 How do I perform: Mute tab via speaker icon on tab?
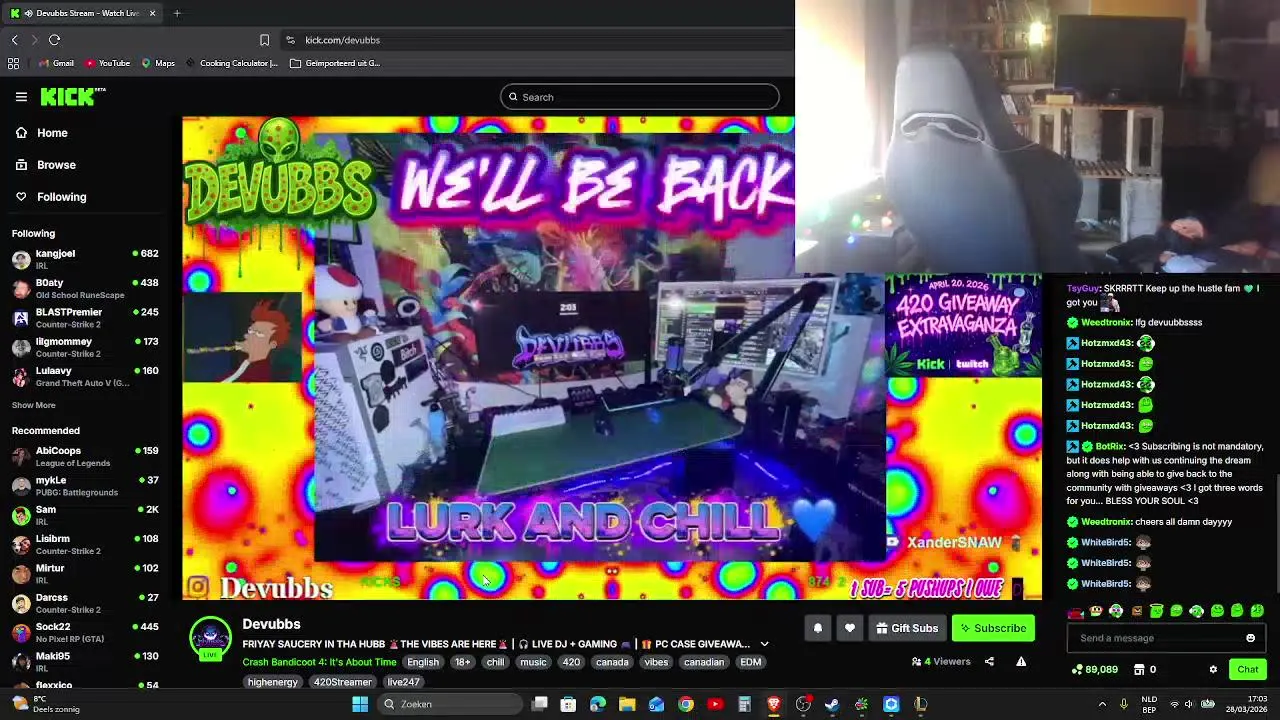coord(27,13)
